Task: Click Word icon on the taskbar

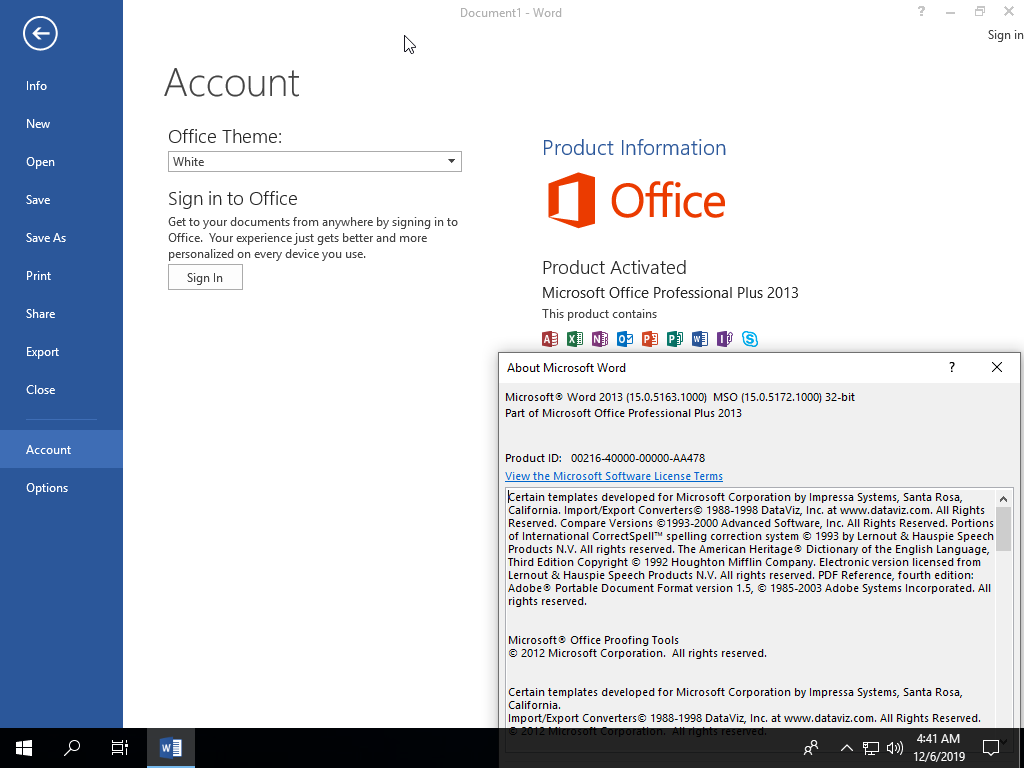Action: (171, 748)
